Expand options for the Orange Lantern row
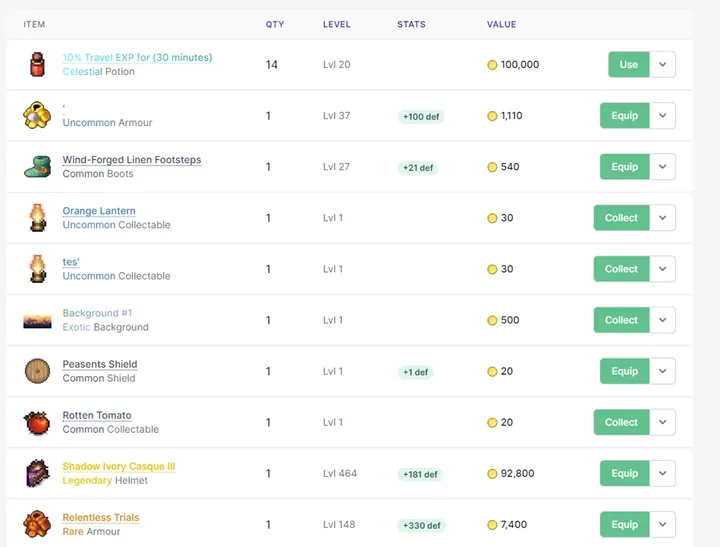 coord(662,218)
